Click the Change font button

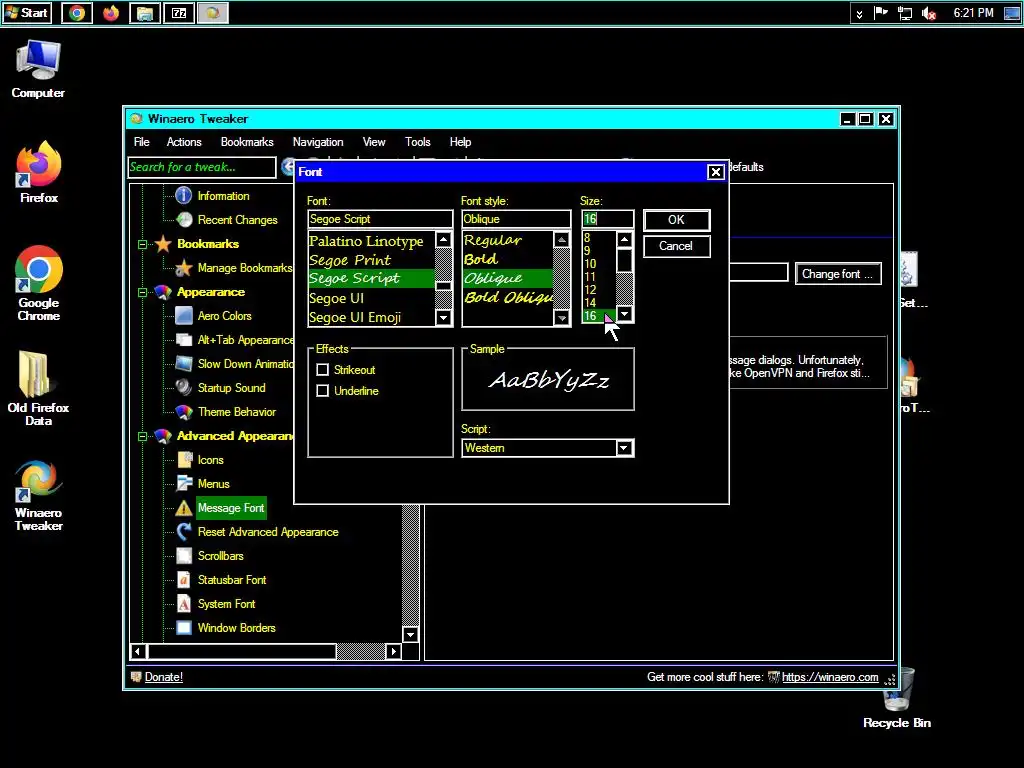(x=838, y=274)
